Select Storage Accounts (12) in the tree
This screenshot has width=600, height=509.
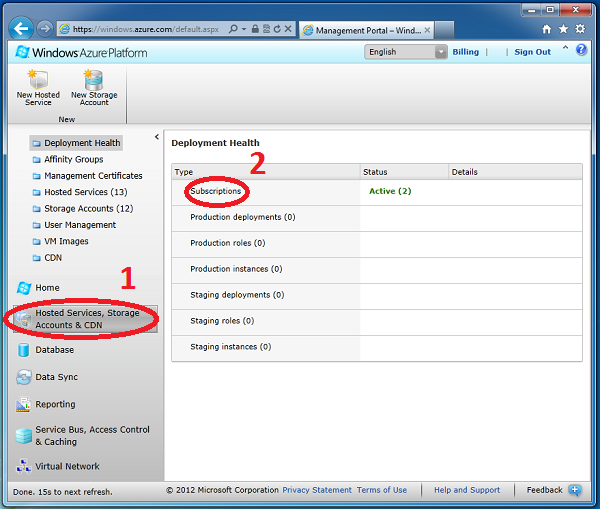[x=89, y=209]
